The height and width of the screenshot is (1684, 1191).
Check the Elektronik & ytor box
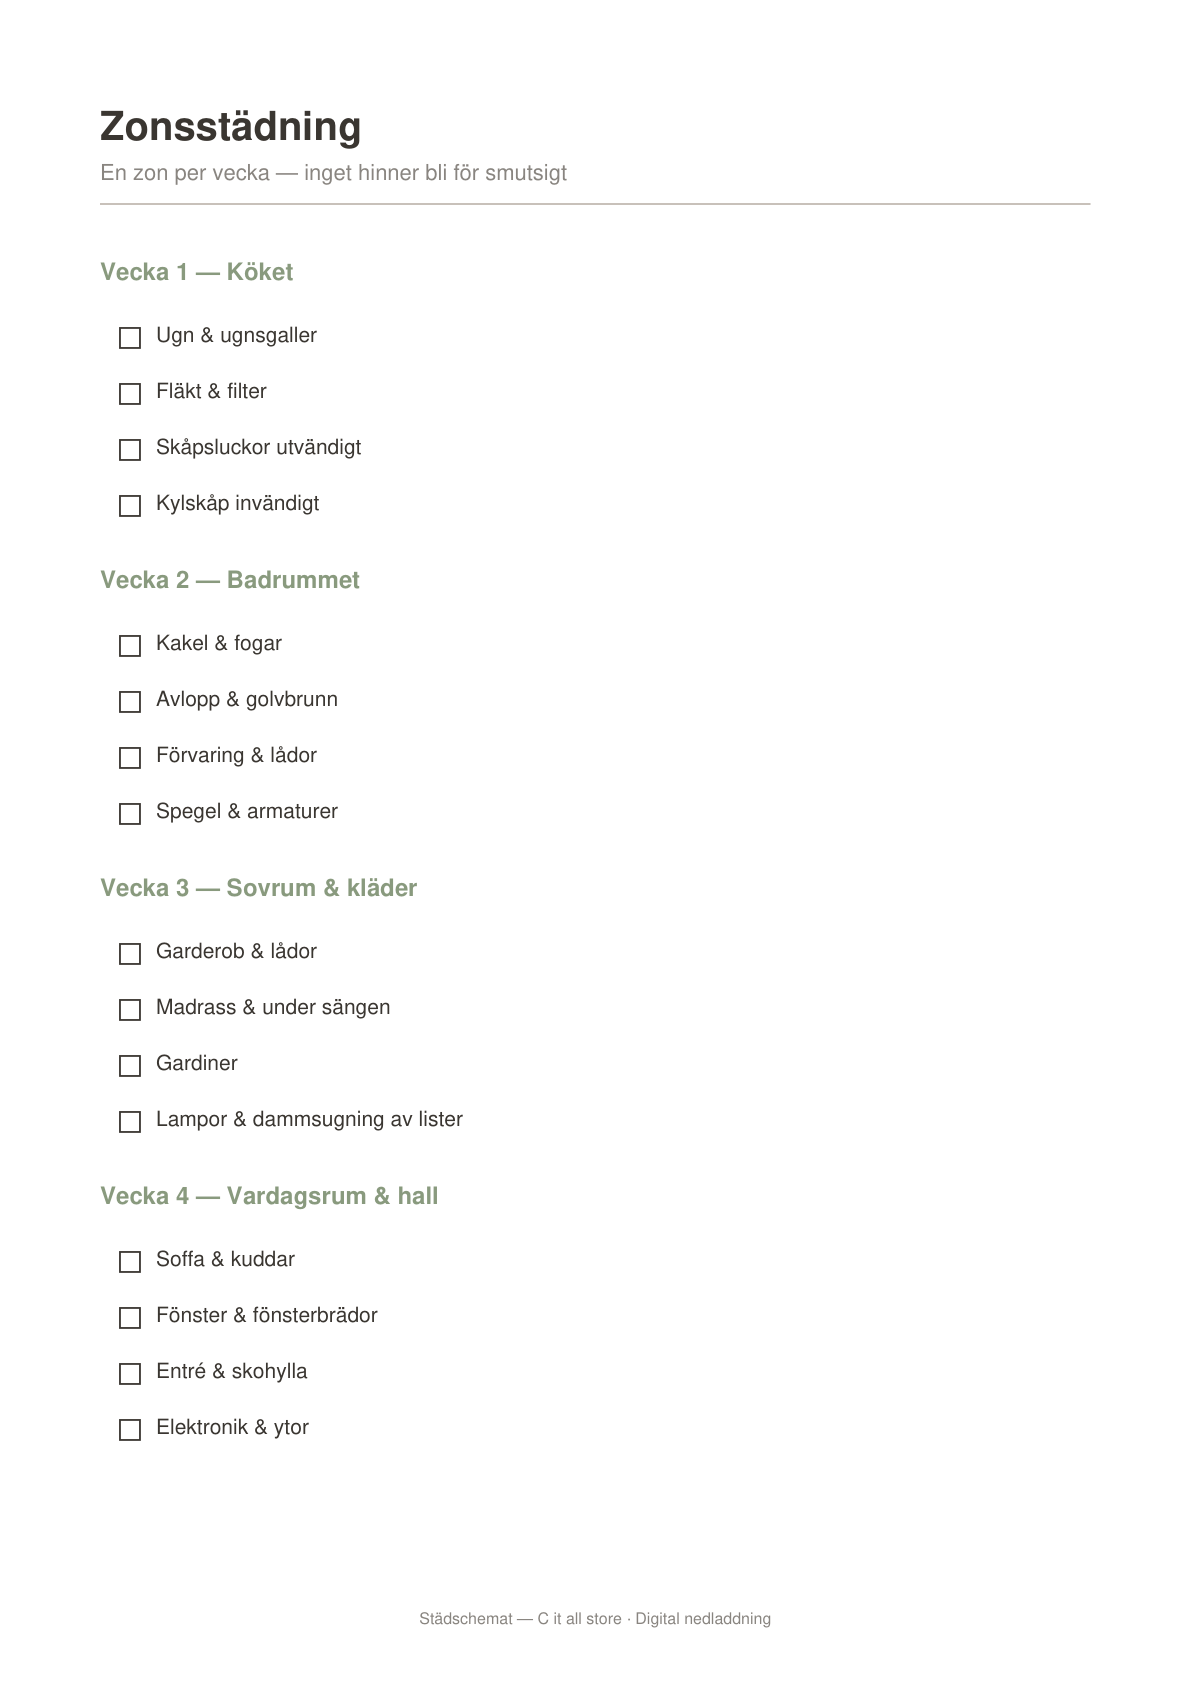coord(130,1430)
